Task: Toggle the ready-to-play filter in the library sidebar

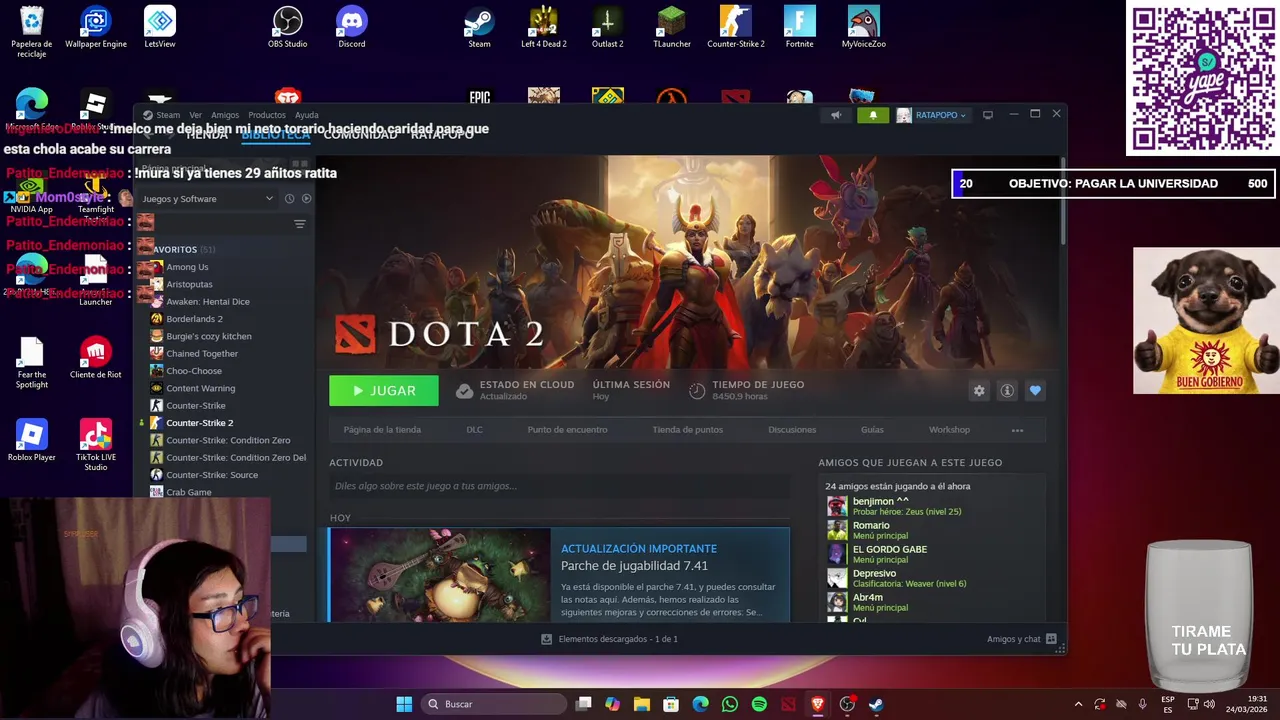Action: [306, 198]
